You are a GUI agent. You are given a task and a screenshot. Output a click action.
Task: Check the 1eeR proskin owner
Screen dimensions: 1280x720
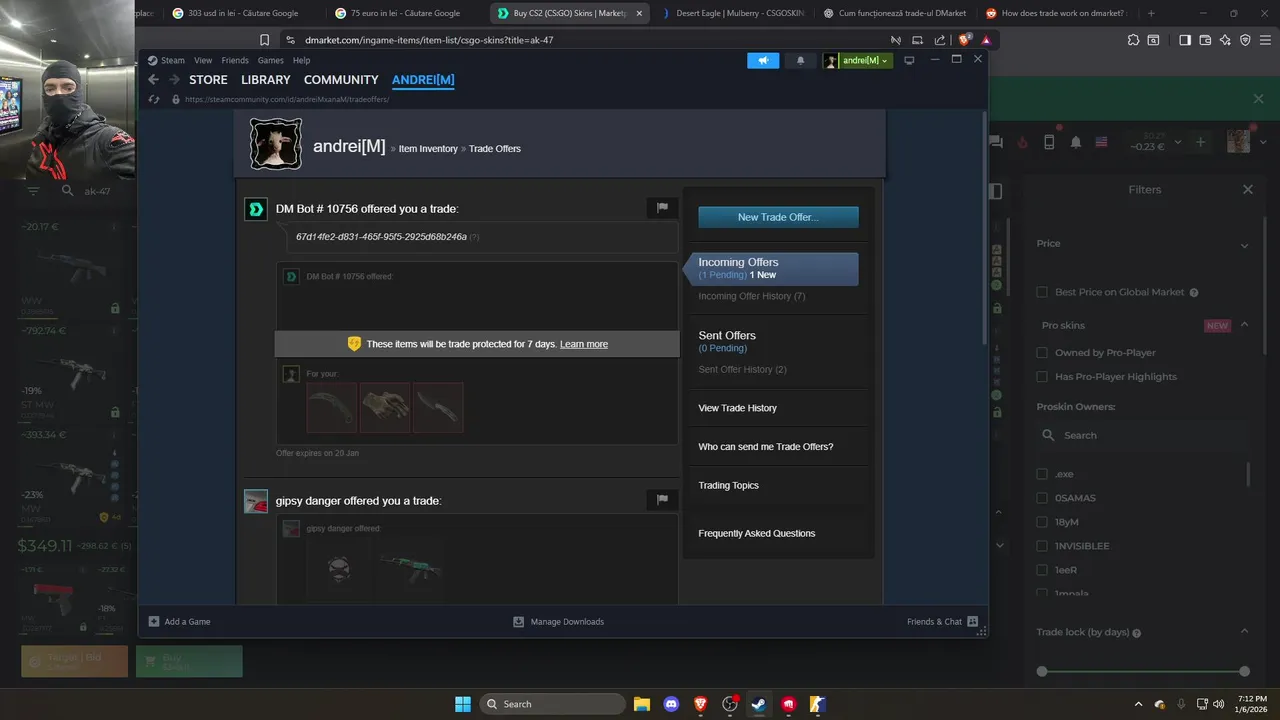1042,570
